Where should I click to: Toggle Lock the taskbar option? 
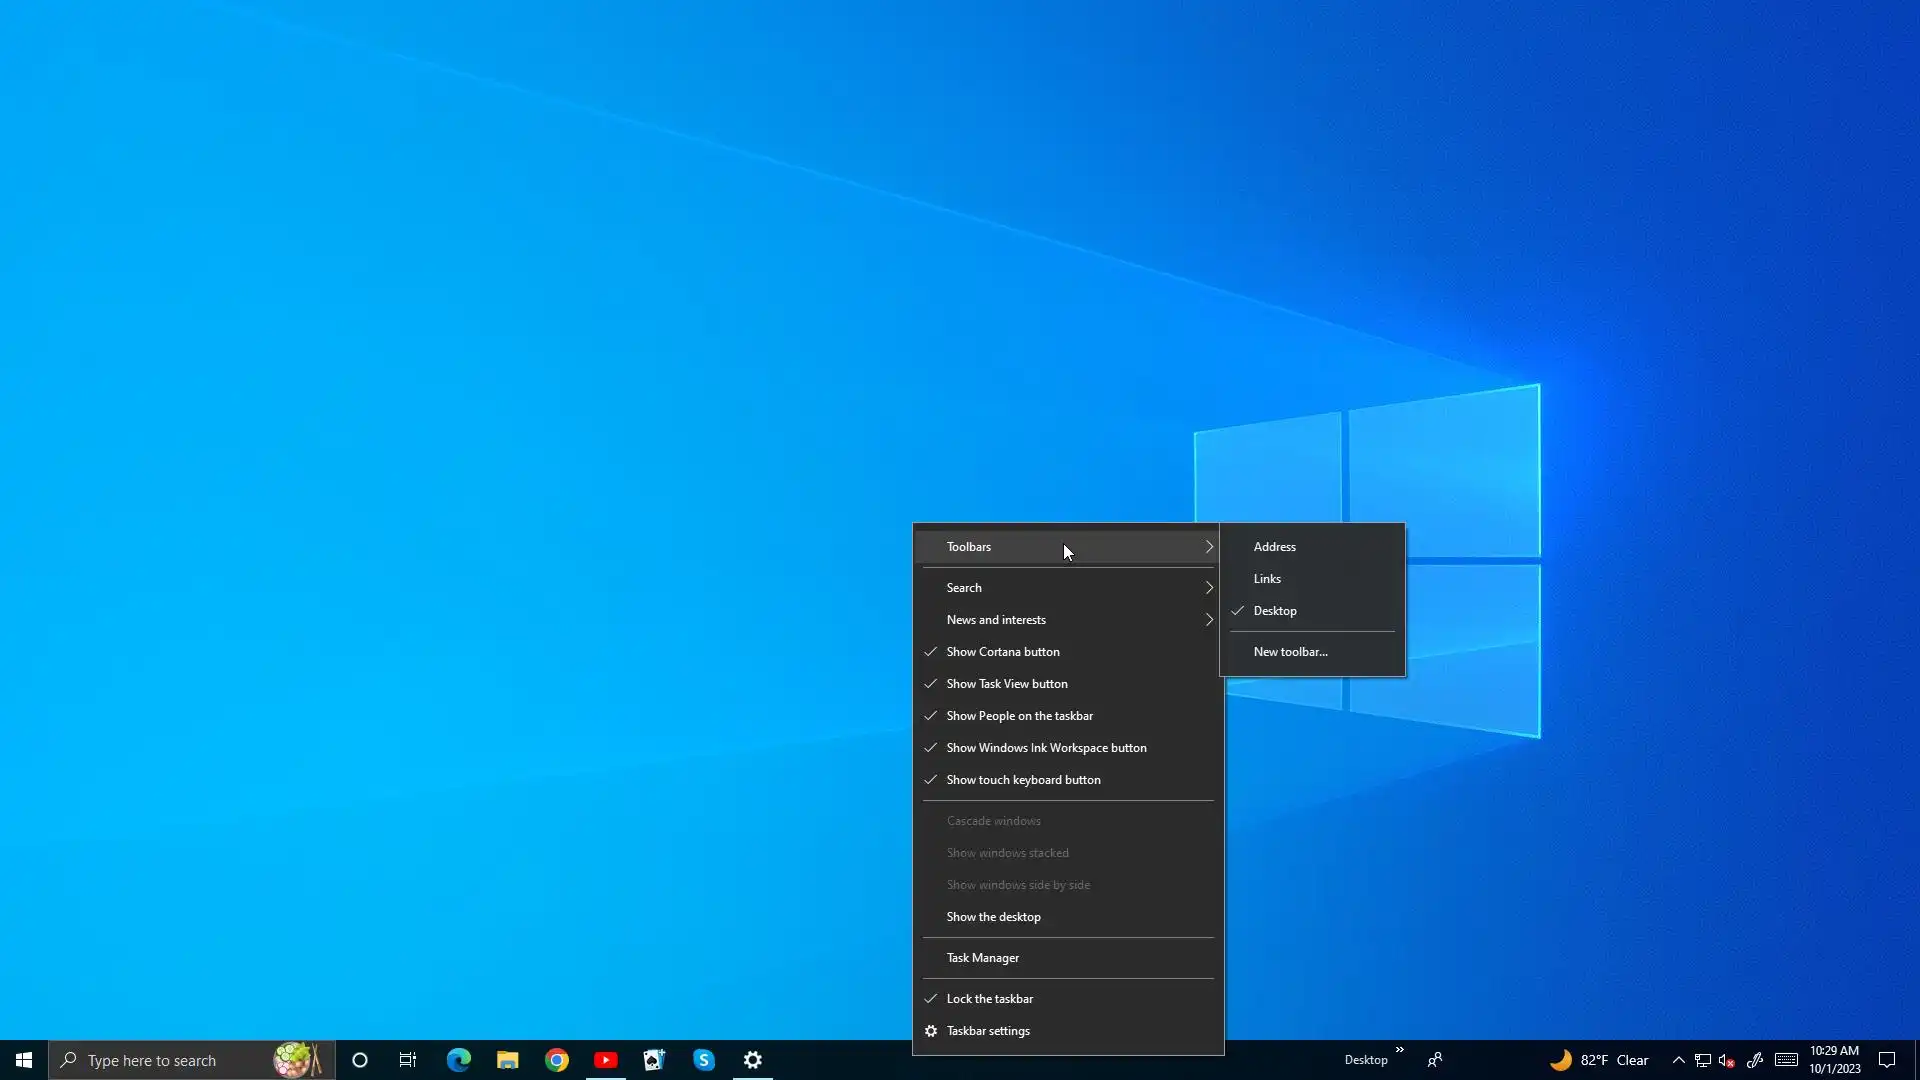pyautogui.click(x=989, y=999)
